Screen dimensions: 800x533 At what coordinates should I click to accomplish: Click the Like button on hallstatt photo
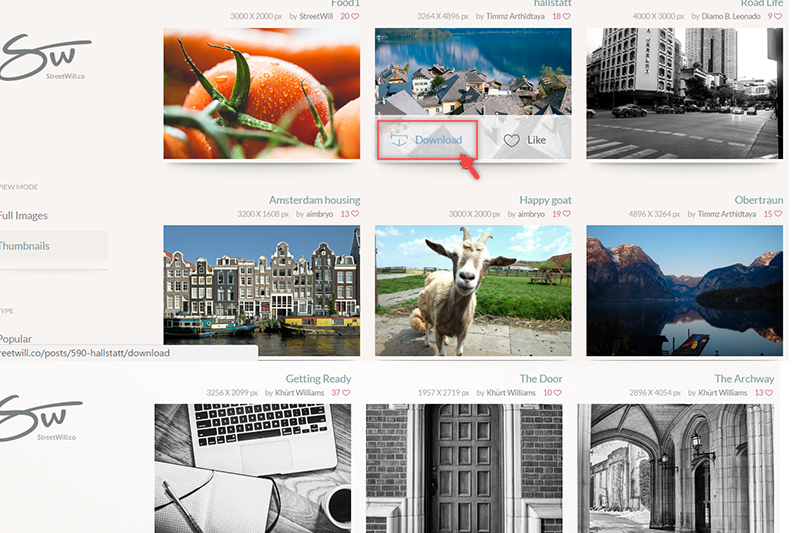524,140
